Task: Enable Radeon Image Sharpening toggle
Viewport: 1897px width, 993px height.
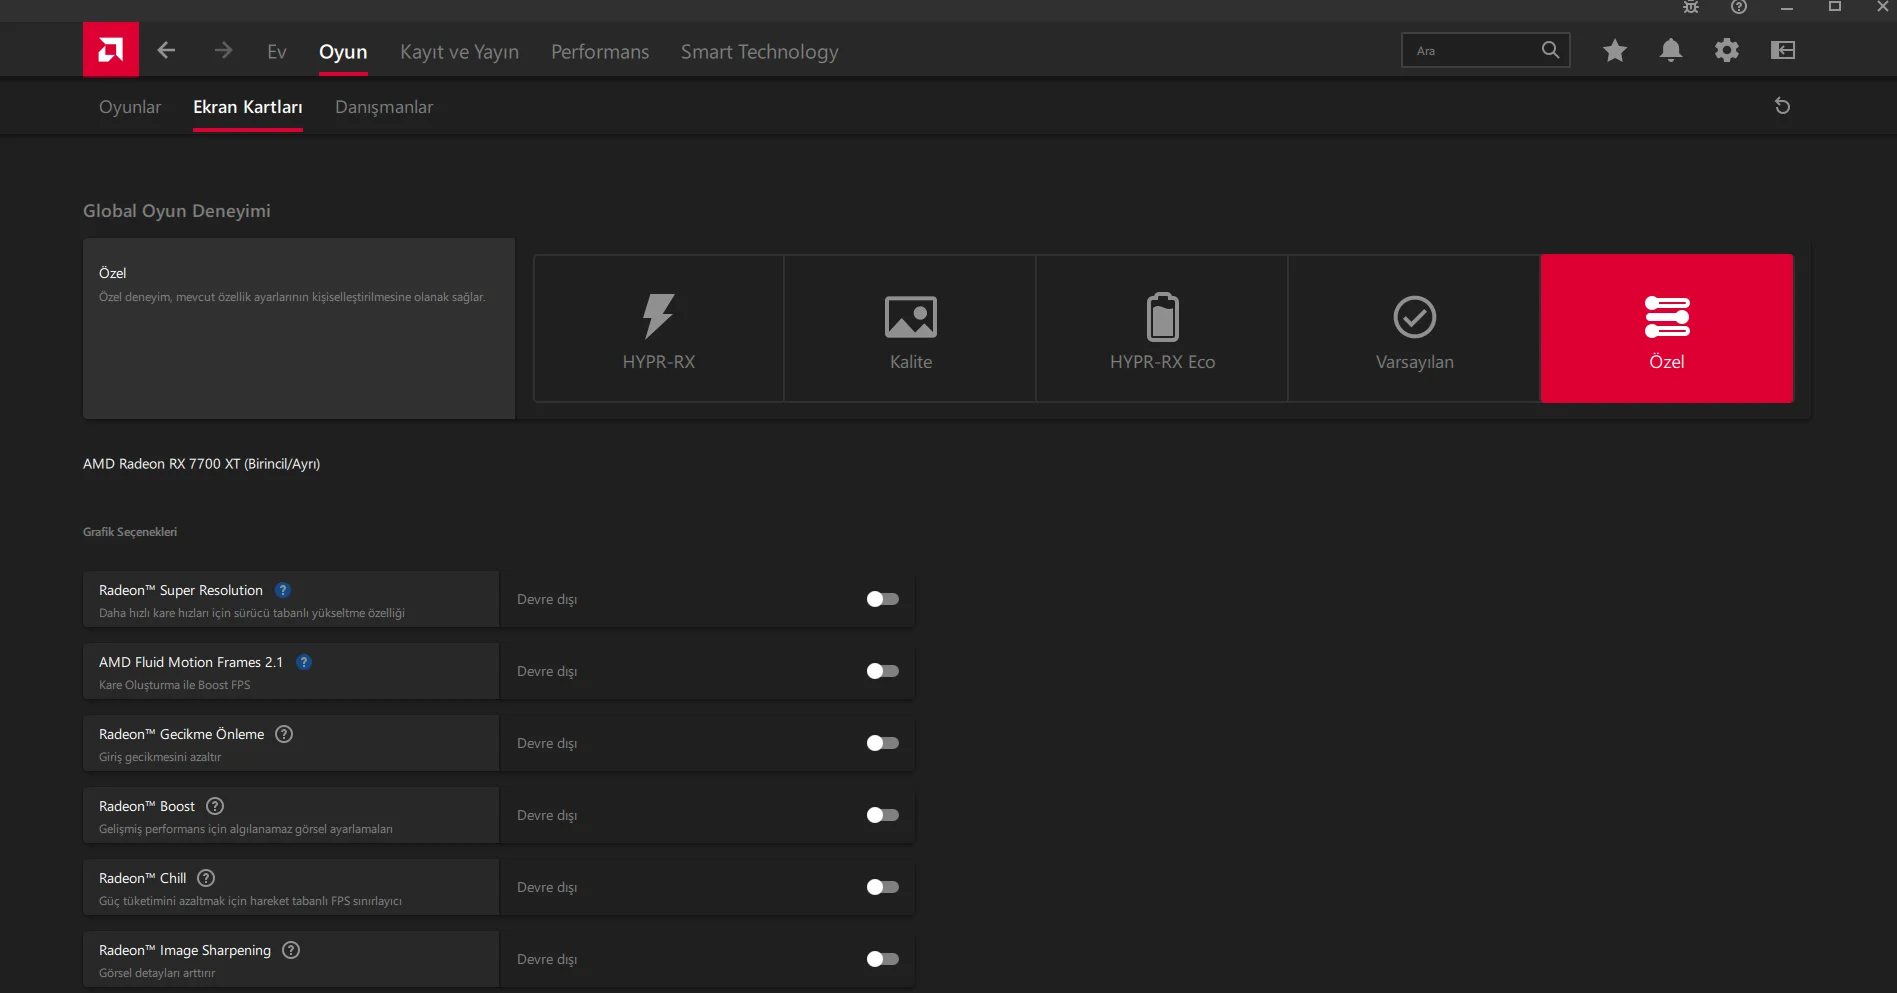Action: point(882,959)
